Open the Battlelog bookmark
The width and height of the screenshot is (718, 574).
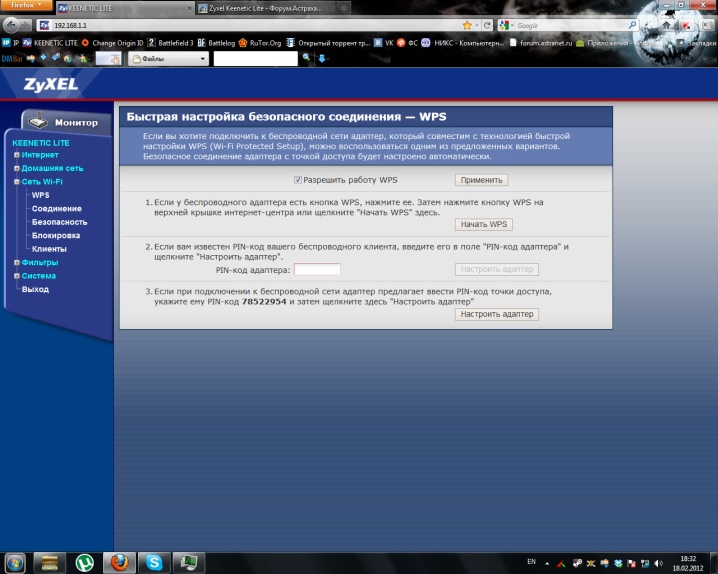pyautogui.click(x=217, y=43)
